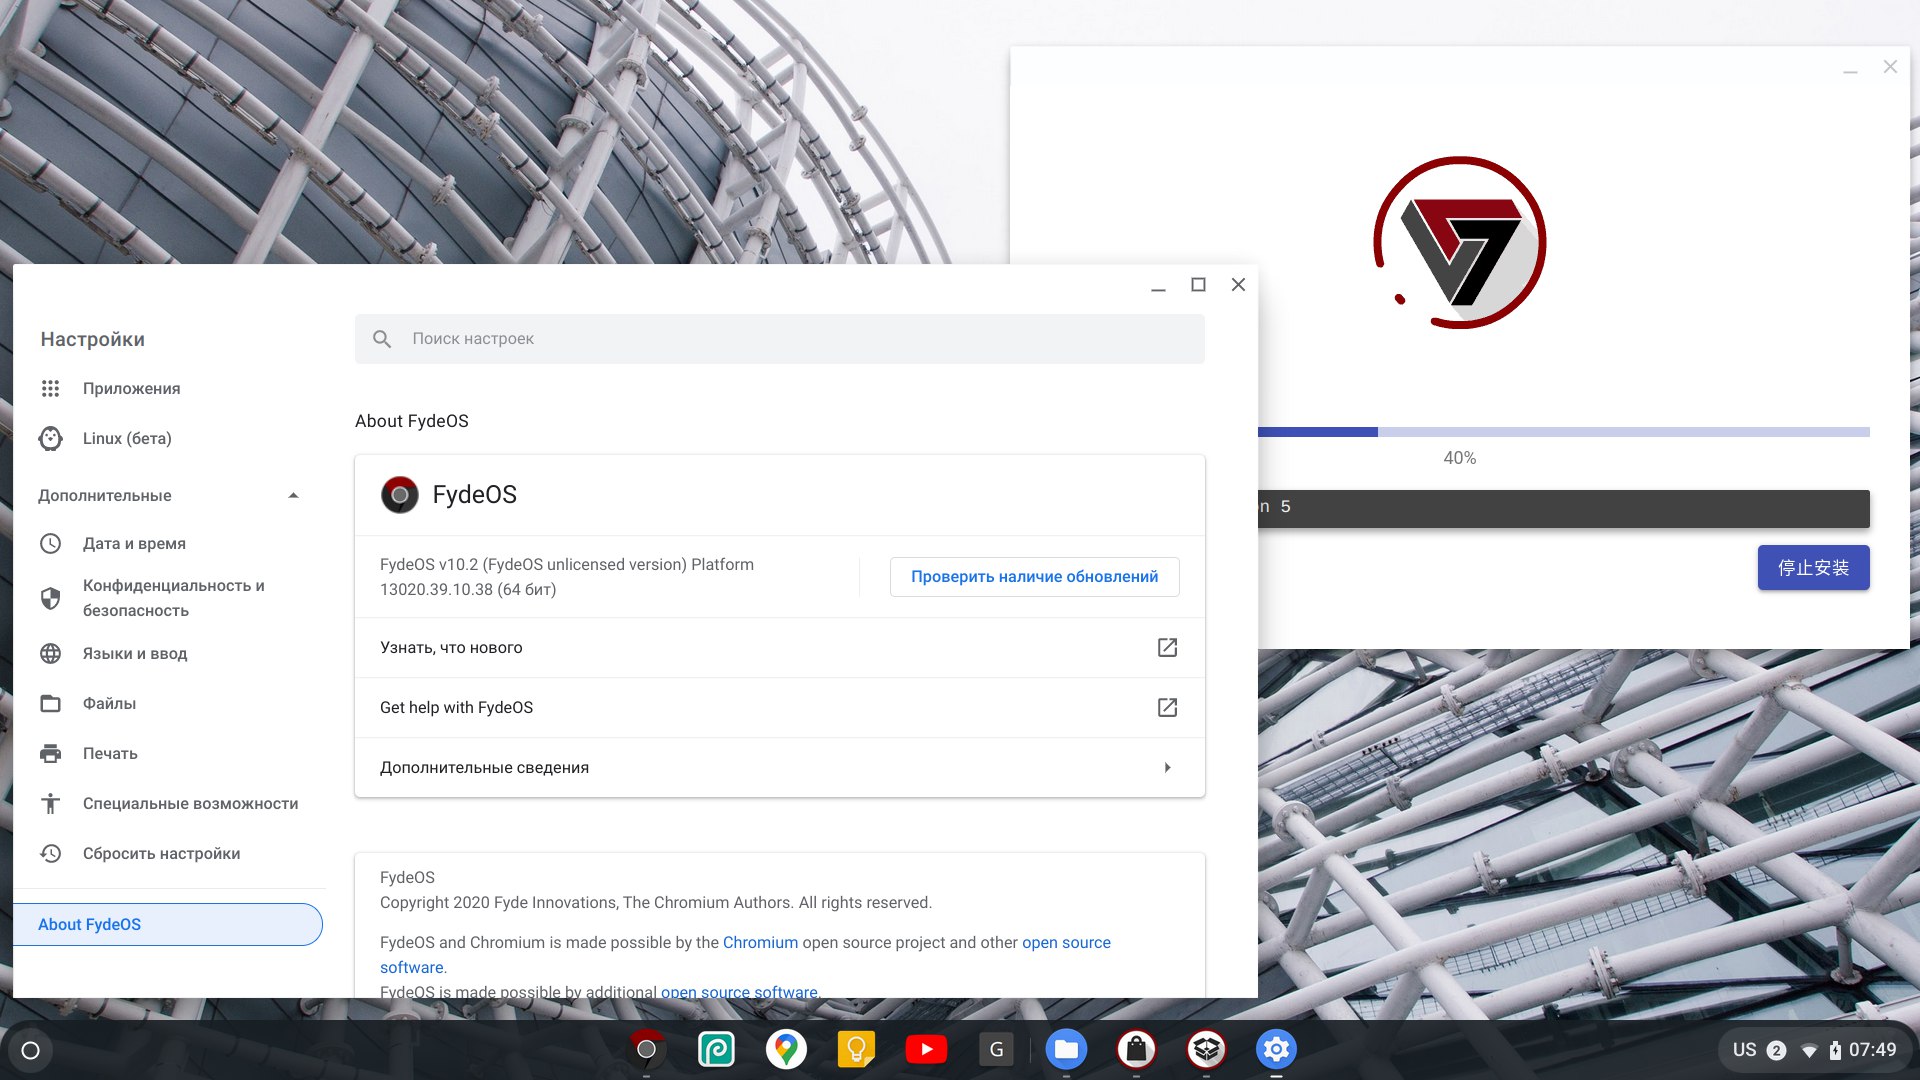This screenshot has height=1080, width=1920.
Task: Click the Настройки heading
Action: point(93,339)
